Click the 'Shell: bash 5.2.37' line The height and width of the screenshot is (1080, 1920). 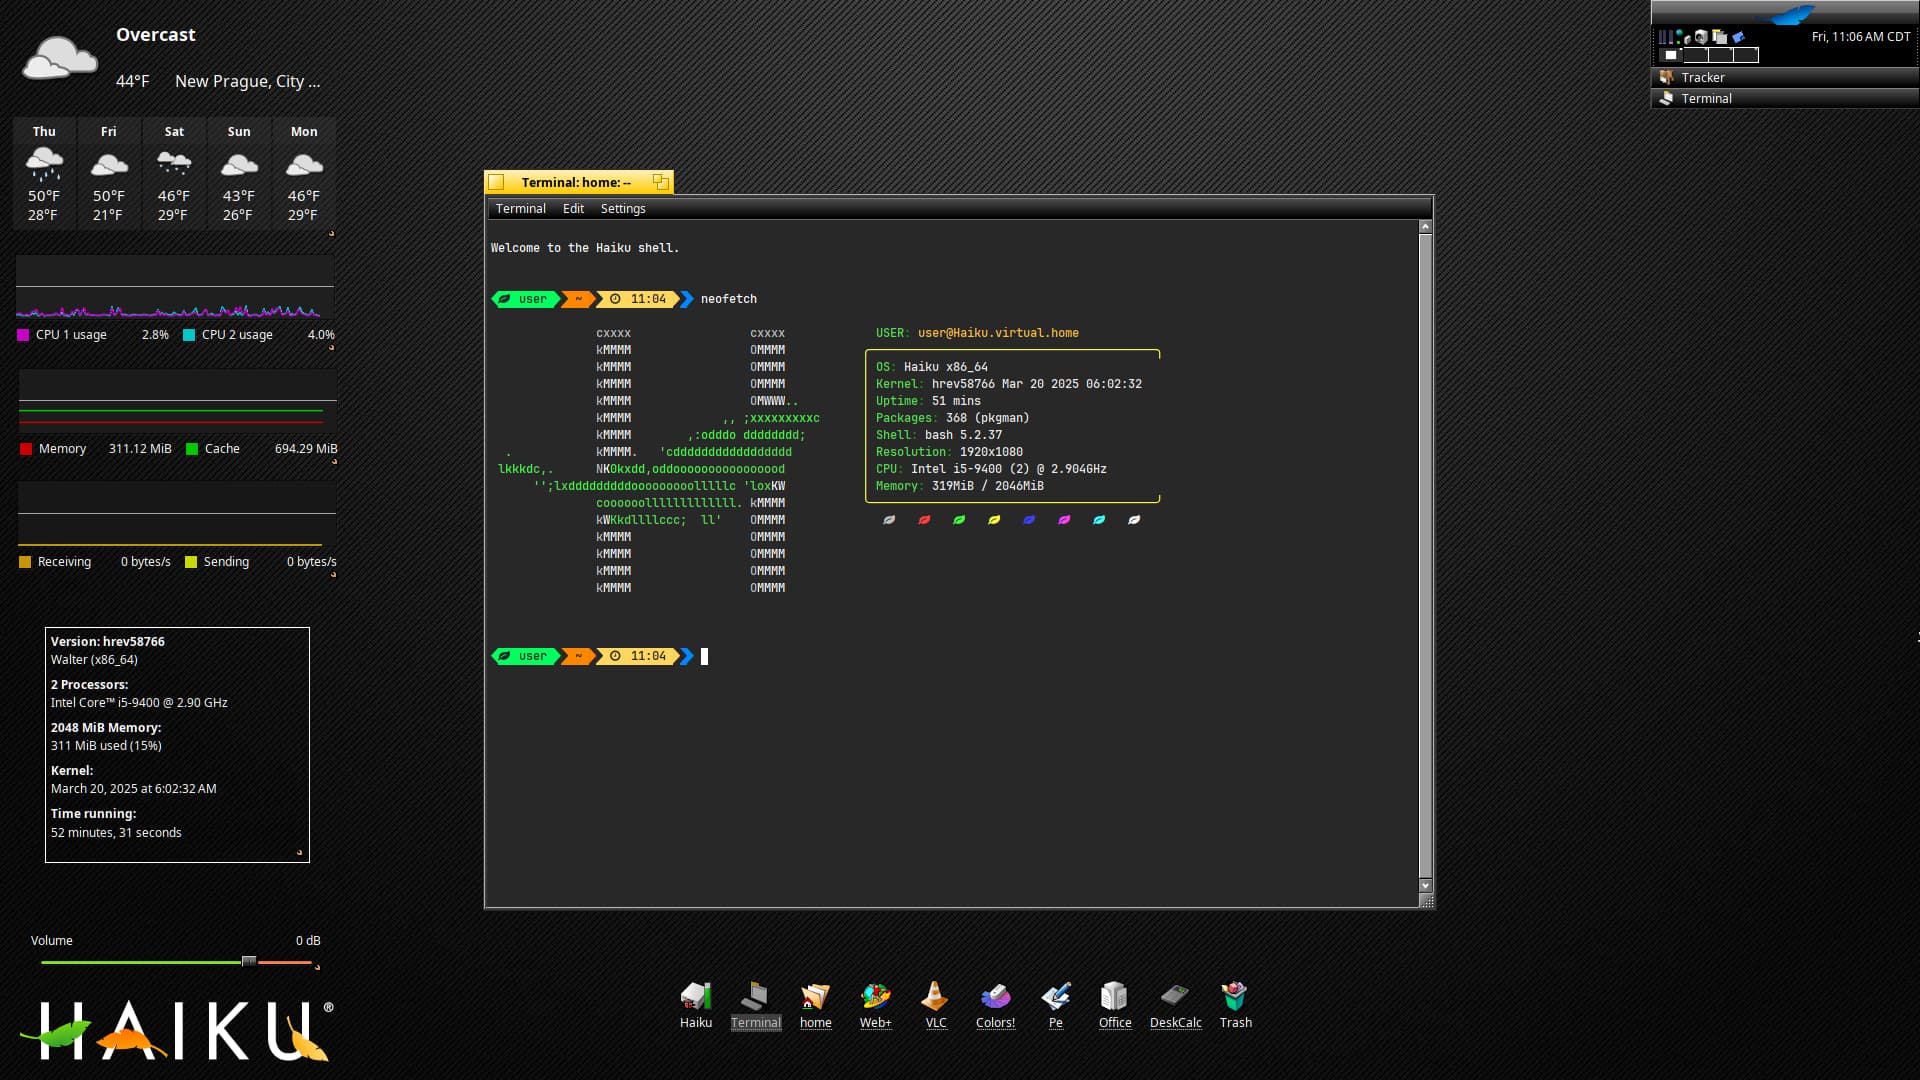pos(939,435)
